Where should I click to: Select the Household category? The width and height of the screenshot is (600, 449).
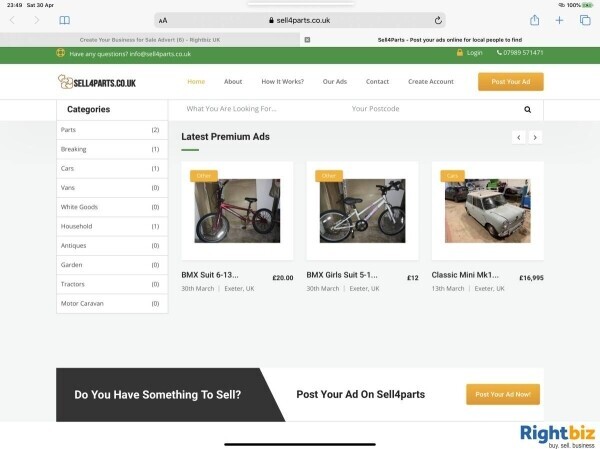pos(112,227)
